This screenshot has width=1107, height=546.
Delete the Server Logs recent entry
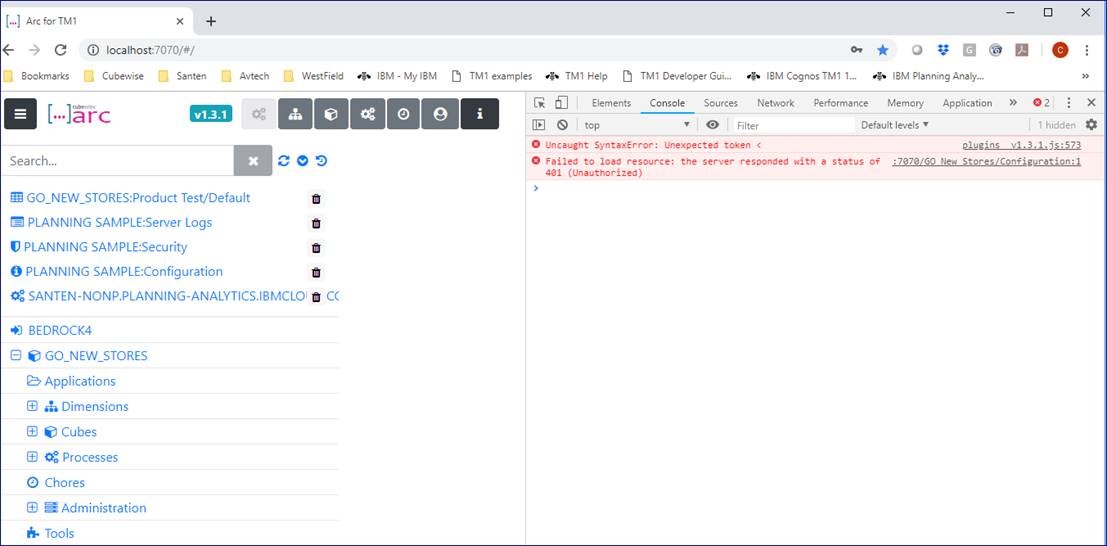tap(316, 224)
